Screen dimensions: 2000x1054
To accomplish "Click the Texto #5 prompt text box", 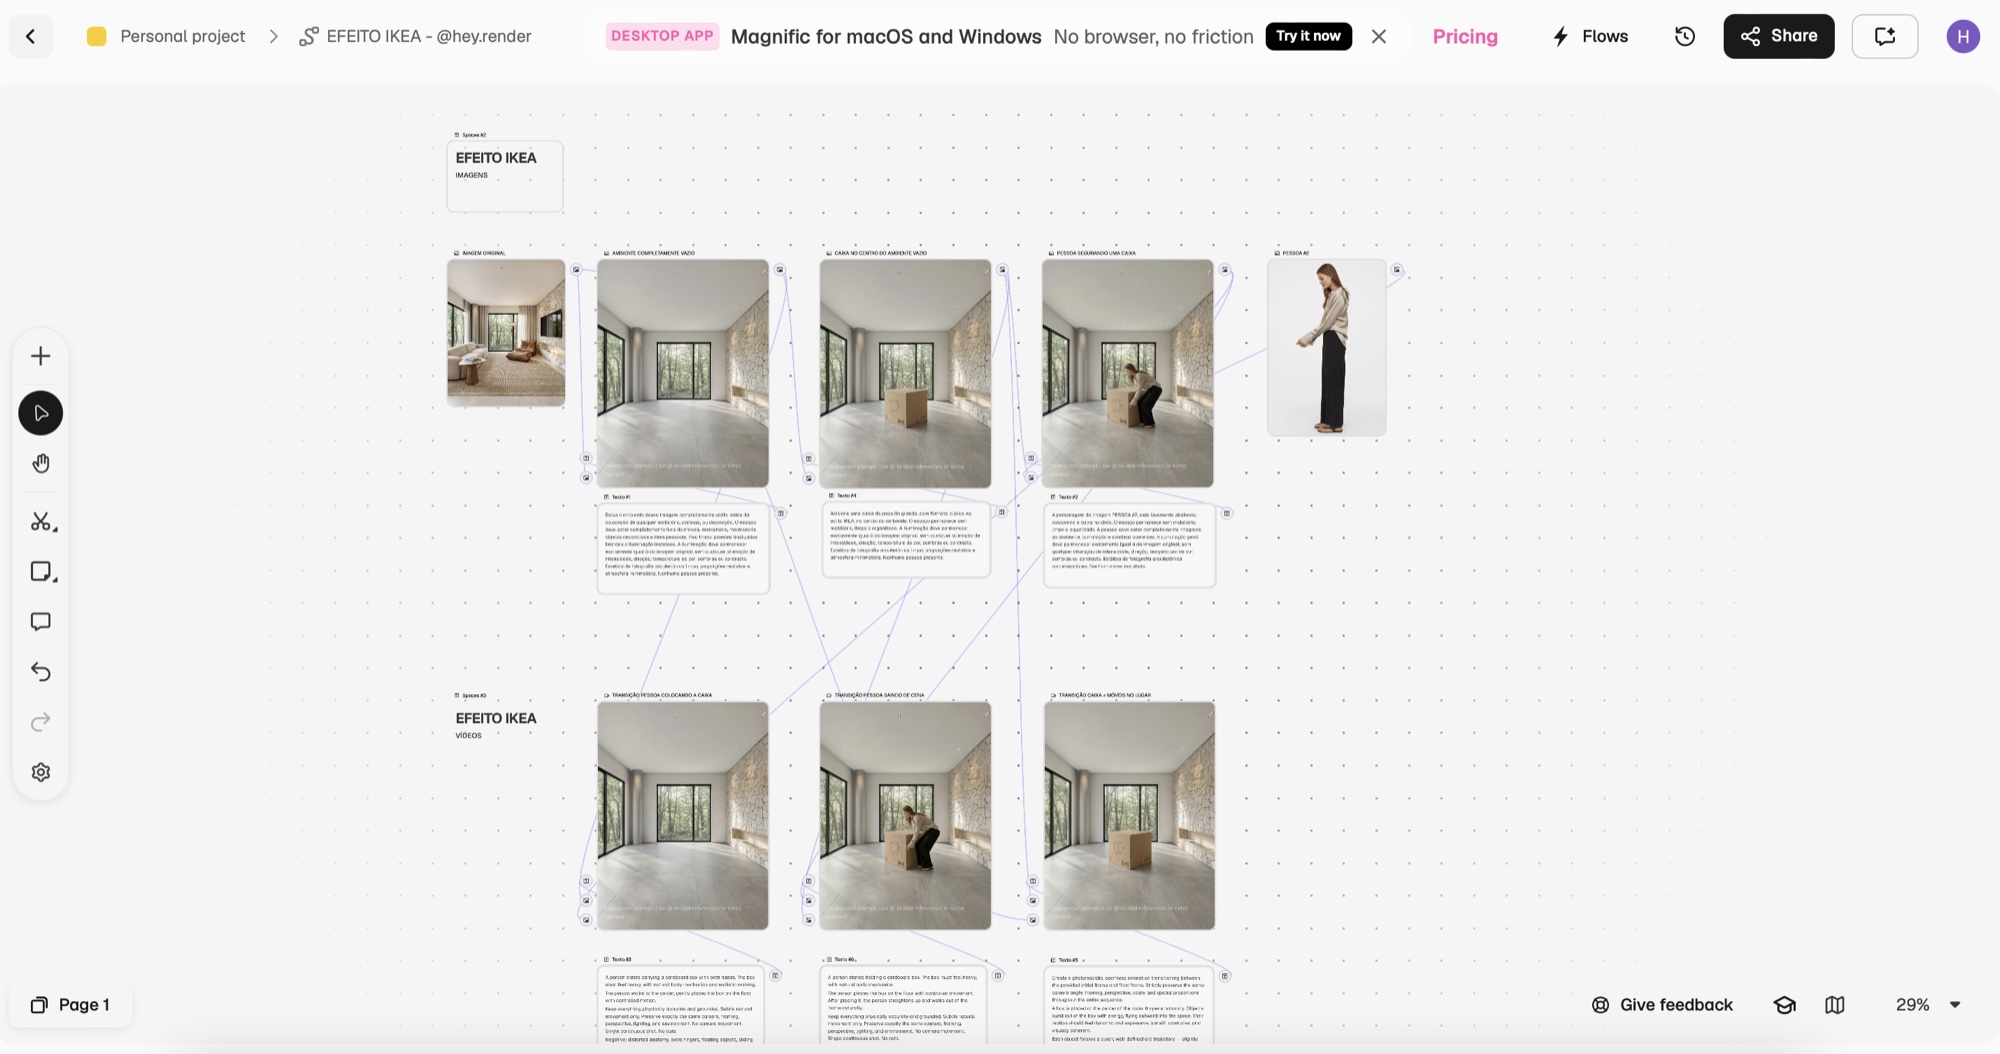I will (x=1129, y=1005).
